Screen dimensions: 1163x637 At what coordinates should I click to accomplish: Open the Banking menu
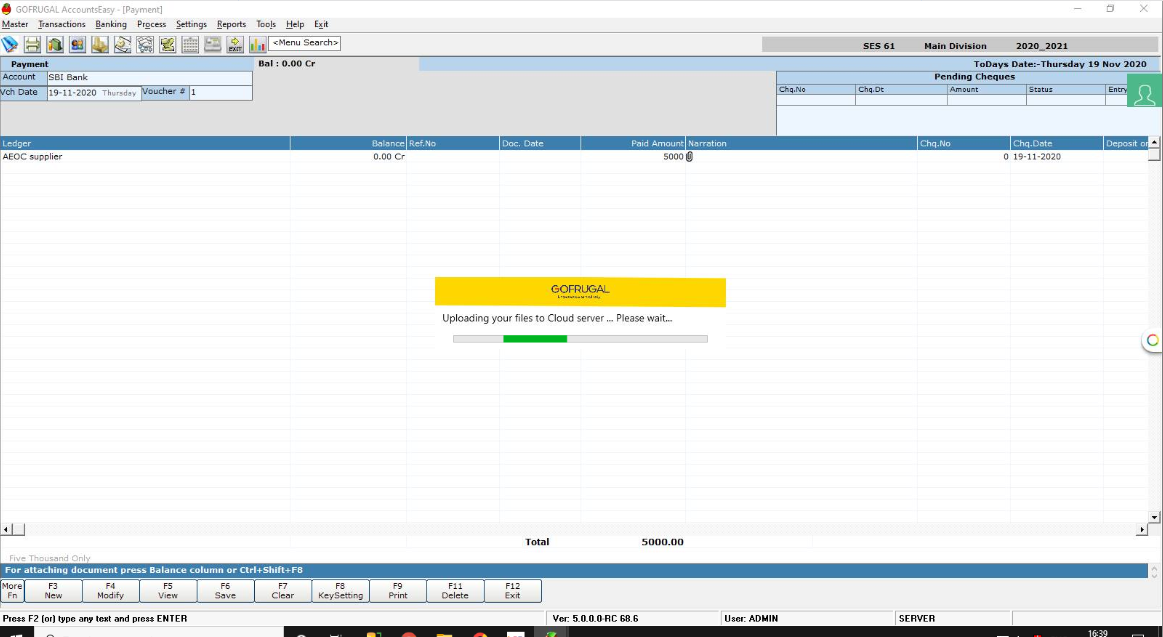pyautogui.click(x=111, y=24)
